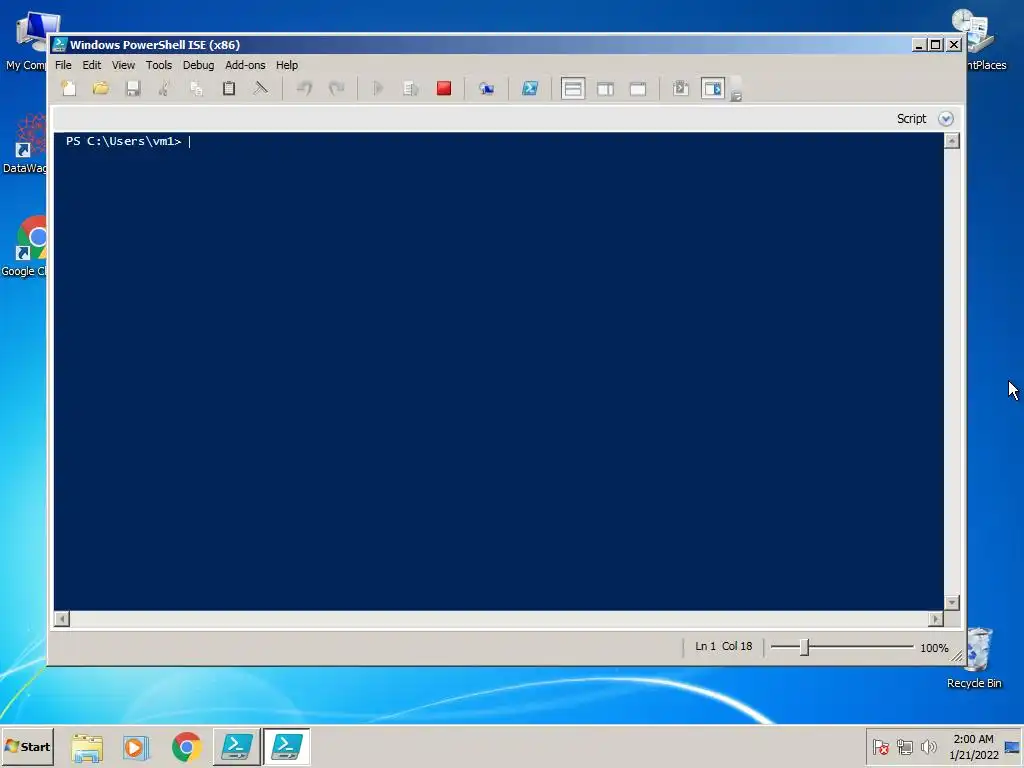
Task: Show script pane maximized layout icon
Action: (638, 88)
